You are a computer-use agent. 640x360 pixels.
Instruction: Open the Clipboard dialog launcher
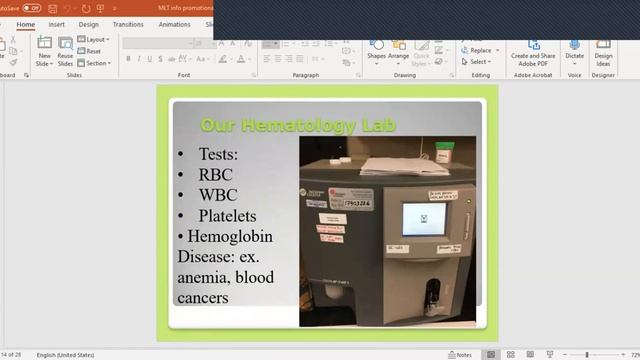27,75
